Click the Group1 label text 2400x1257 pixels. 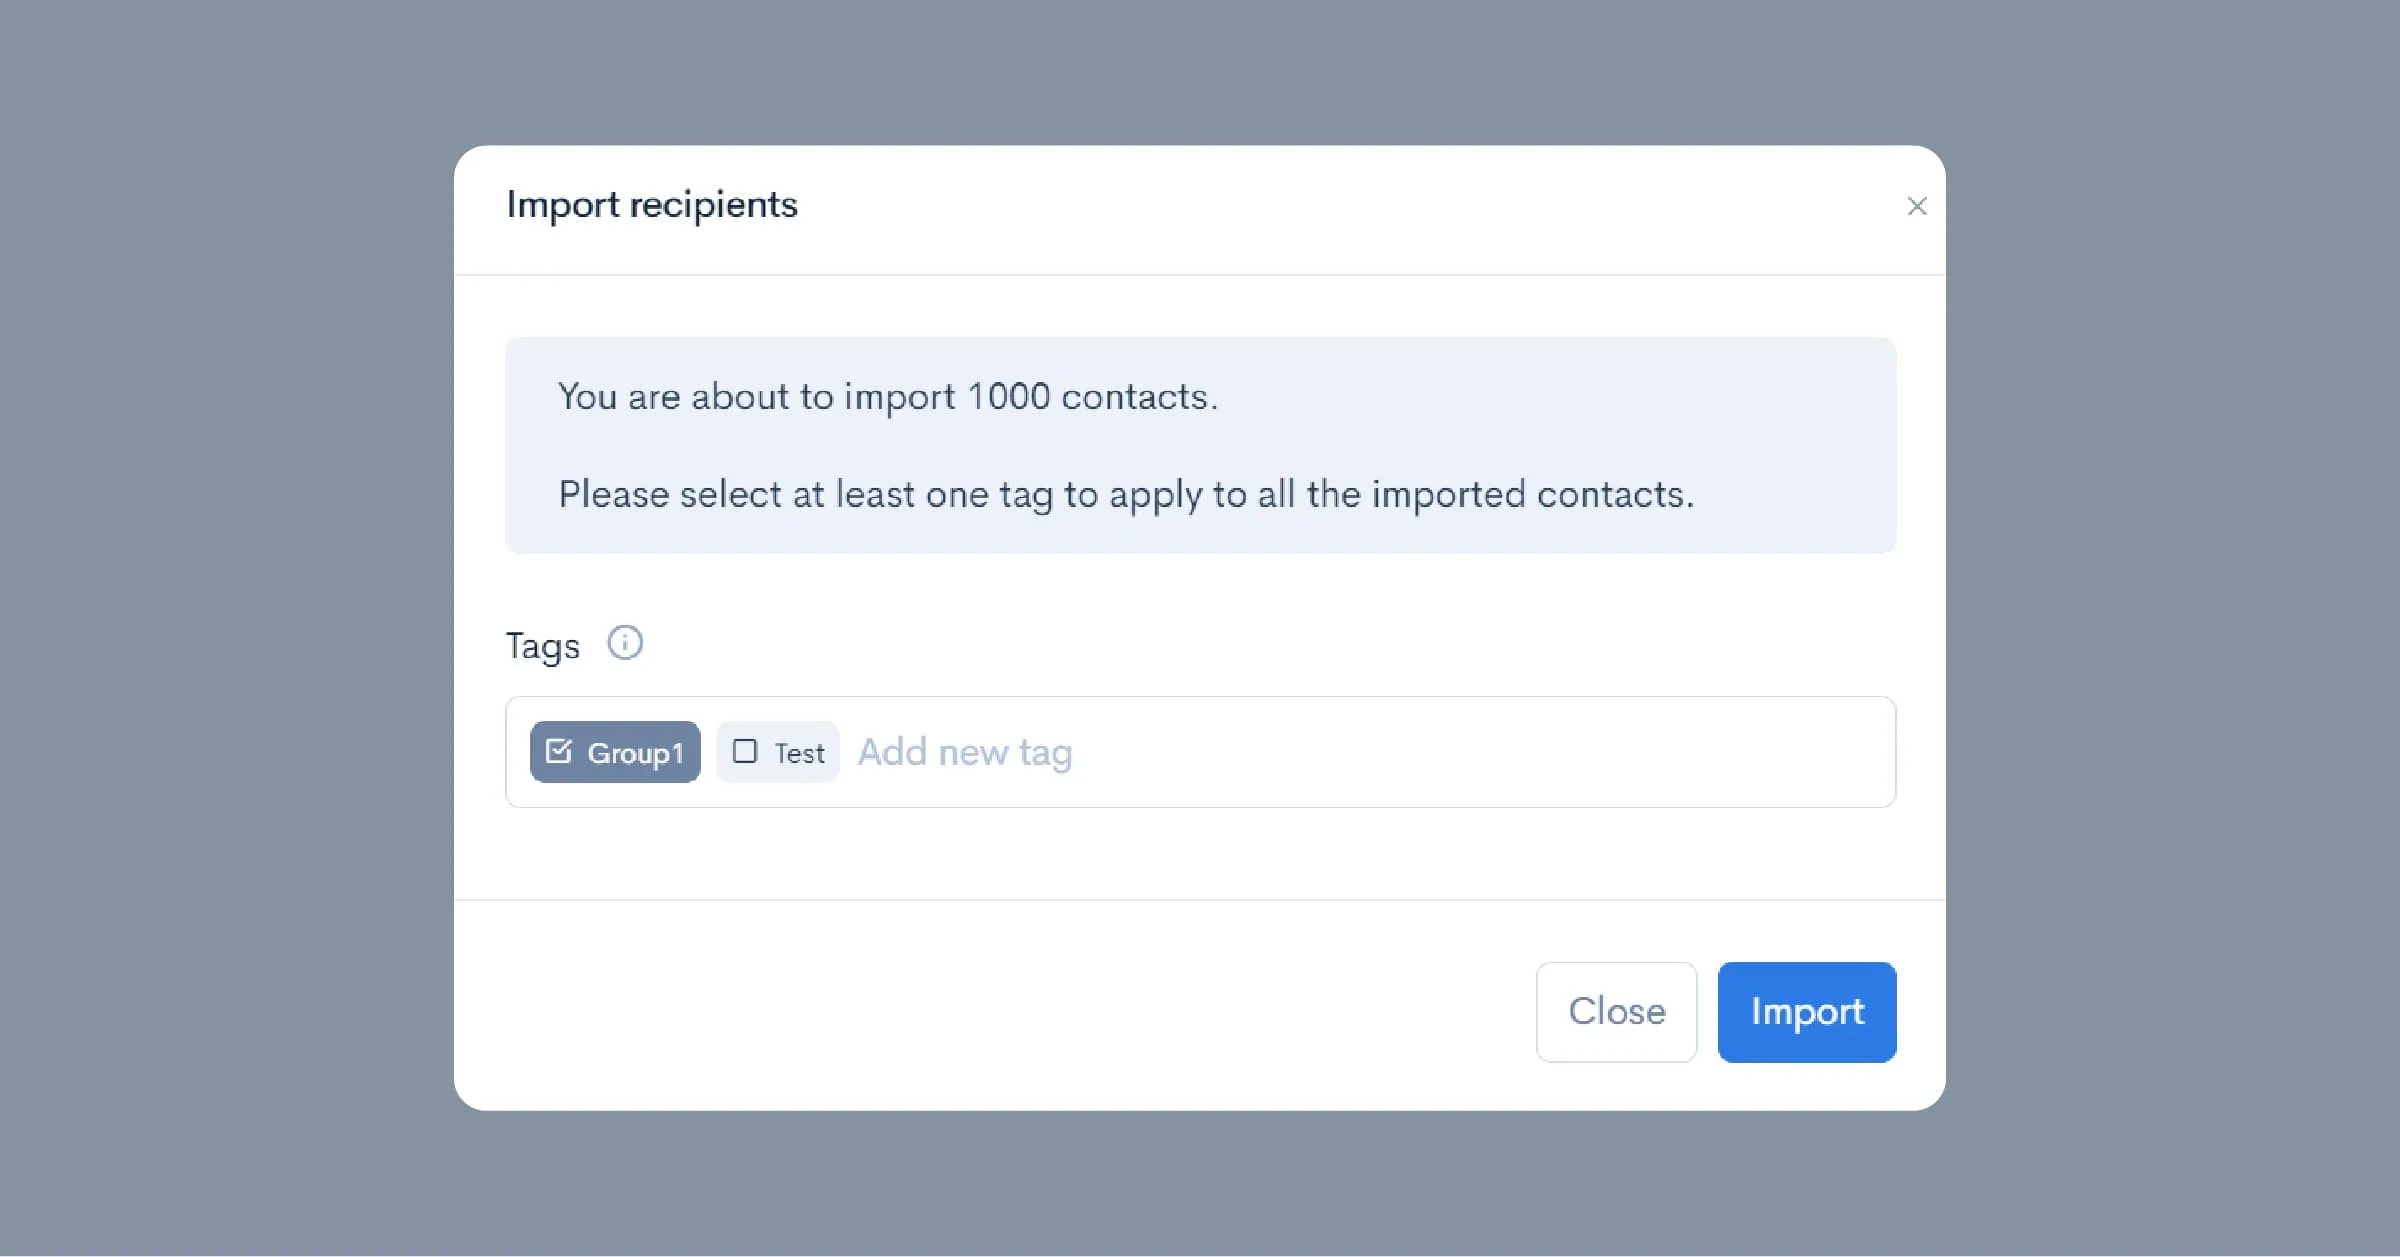(636, 753)
